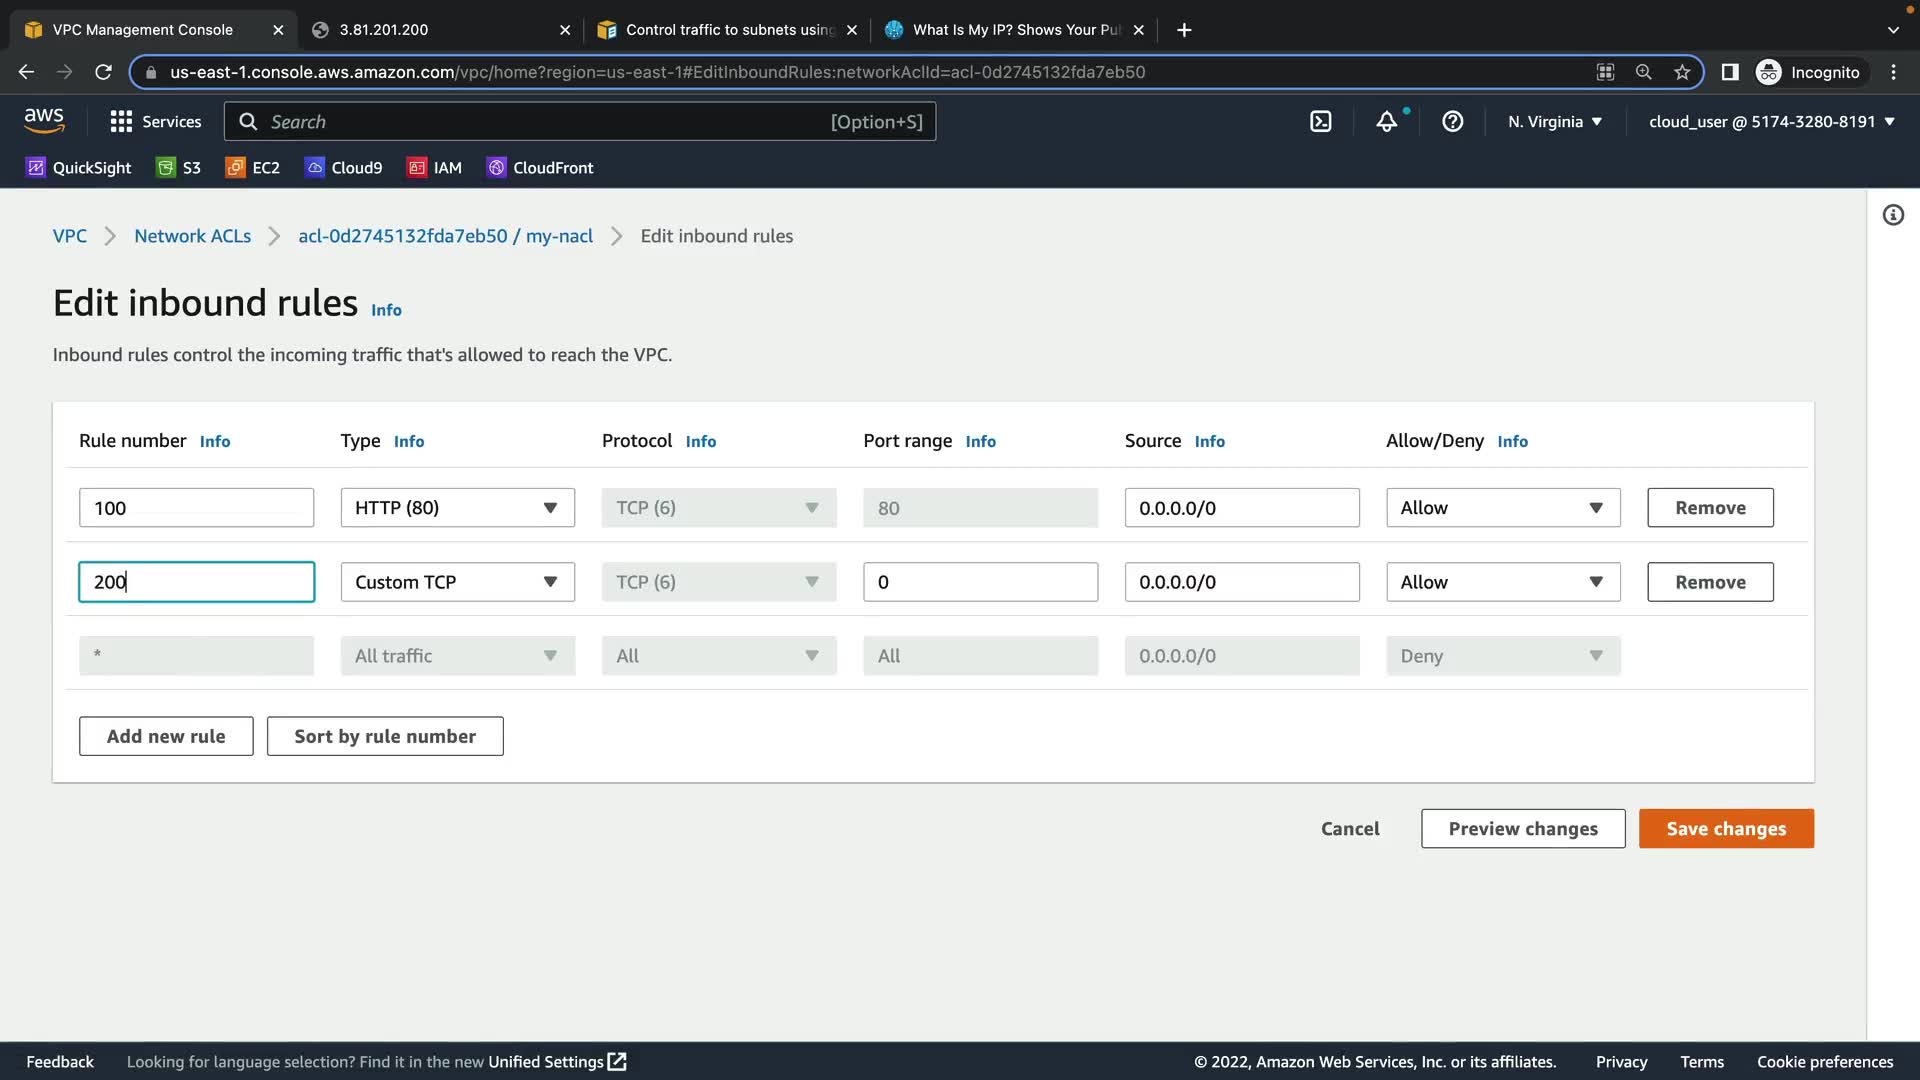This screenshot has height=1080, width=1920.
Task: Open the S3 bookmark shortcut
Action: pyautogui.click(x=179, y=168)
